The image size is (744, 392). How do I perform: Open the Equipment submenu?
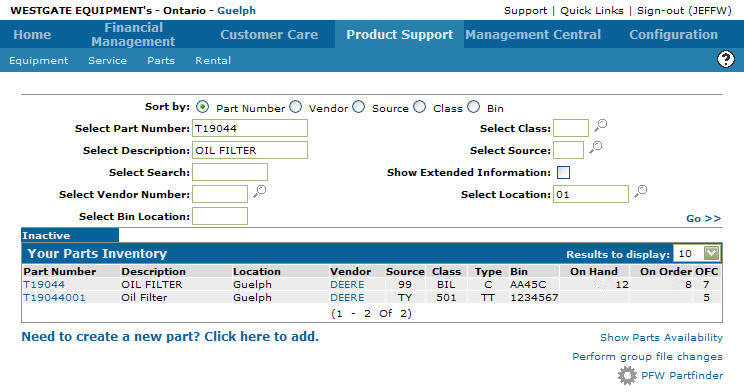(38, 61)
